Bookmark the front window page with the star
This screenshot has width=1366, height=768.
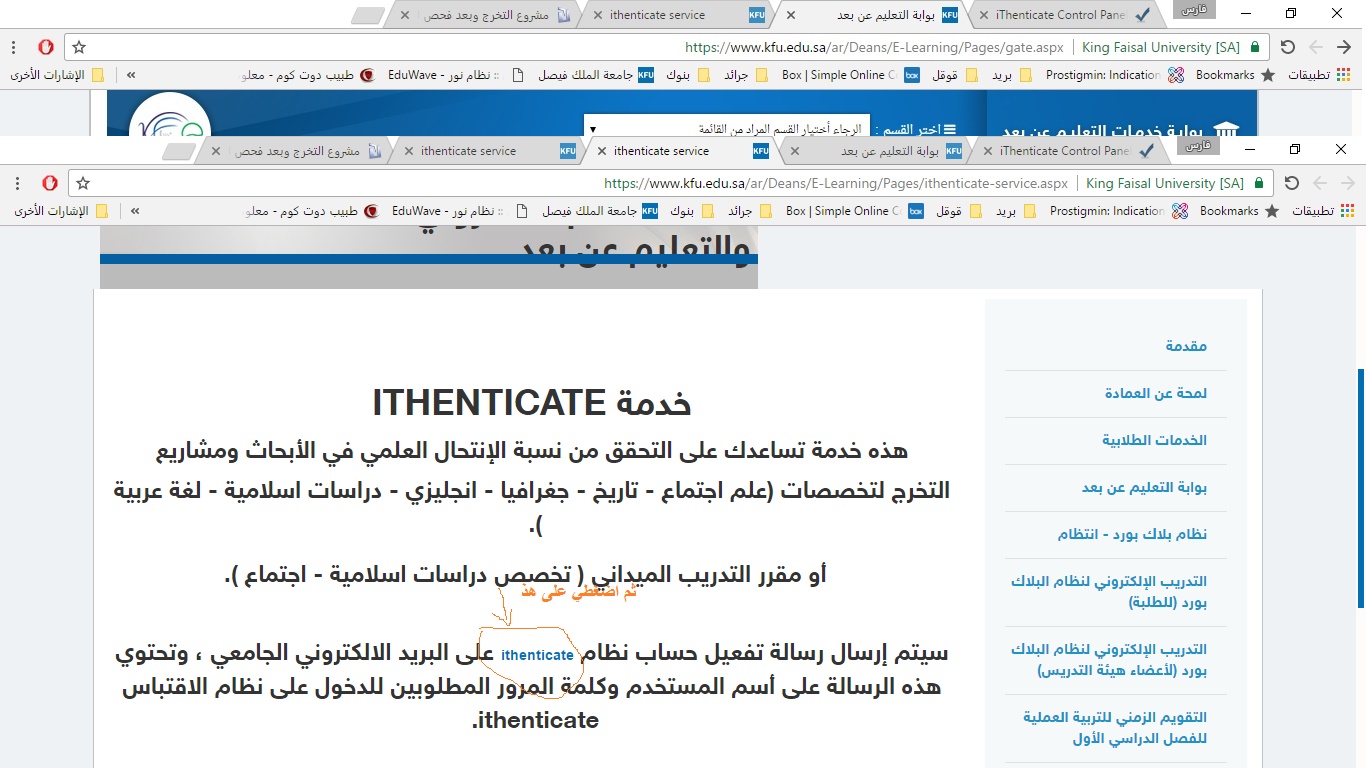(83, 183)
